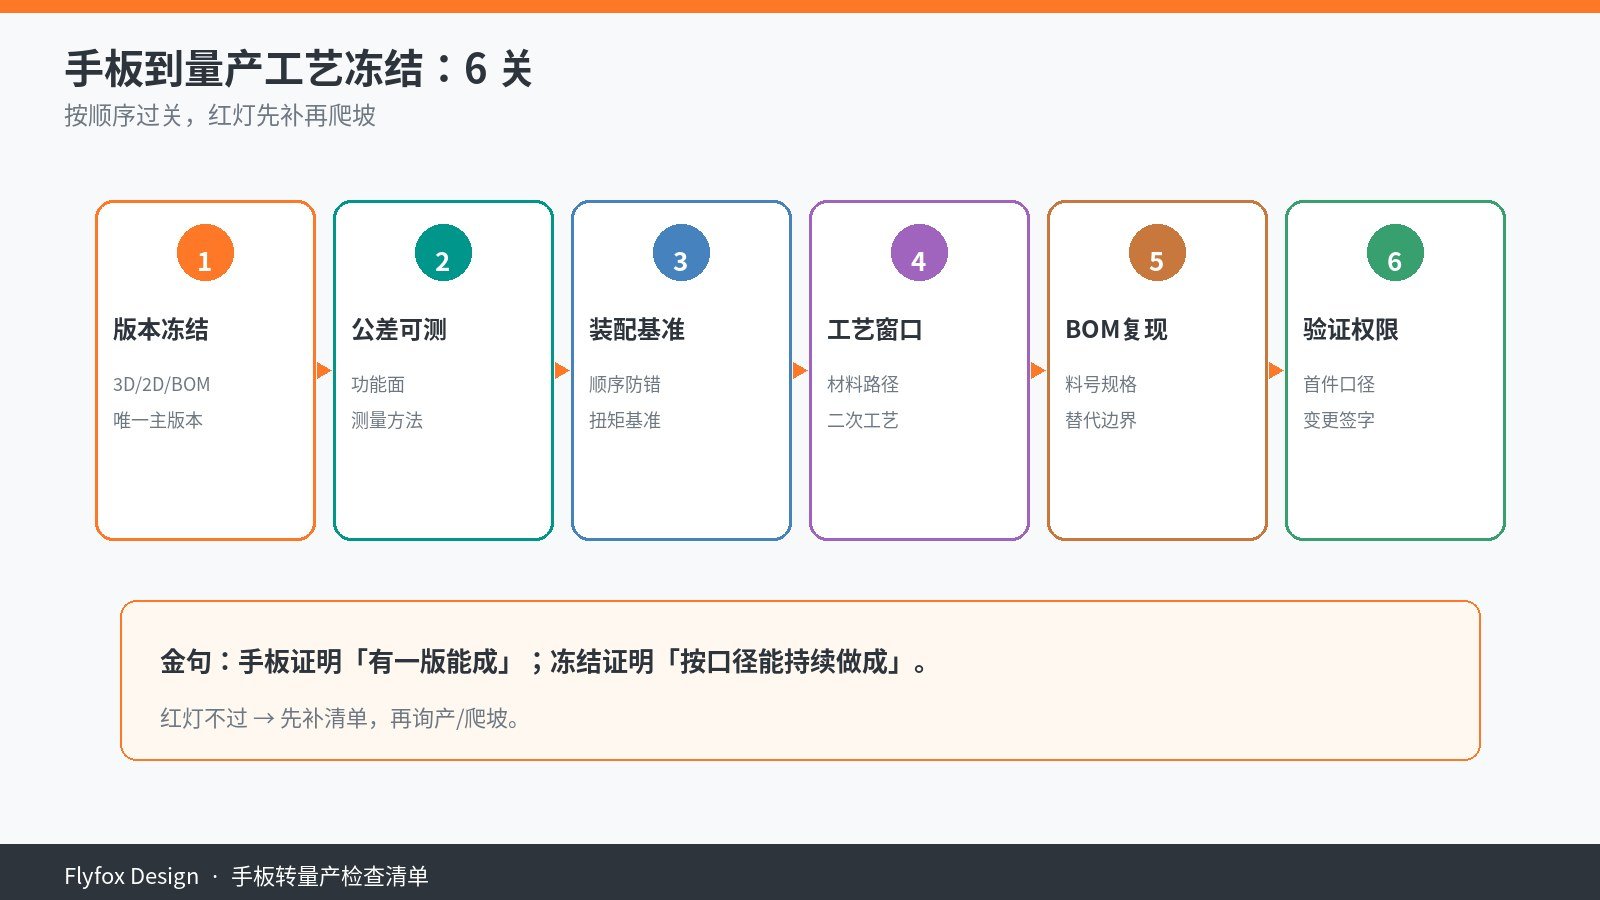Select the subtitle 按顺序过关，红灯先补再爬坡
Screen dimensions: 1600x900
(x=220, y=116)
